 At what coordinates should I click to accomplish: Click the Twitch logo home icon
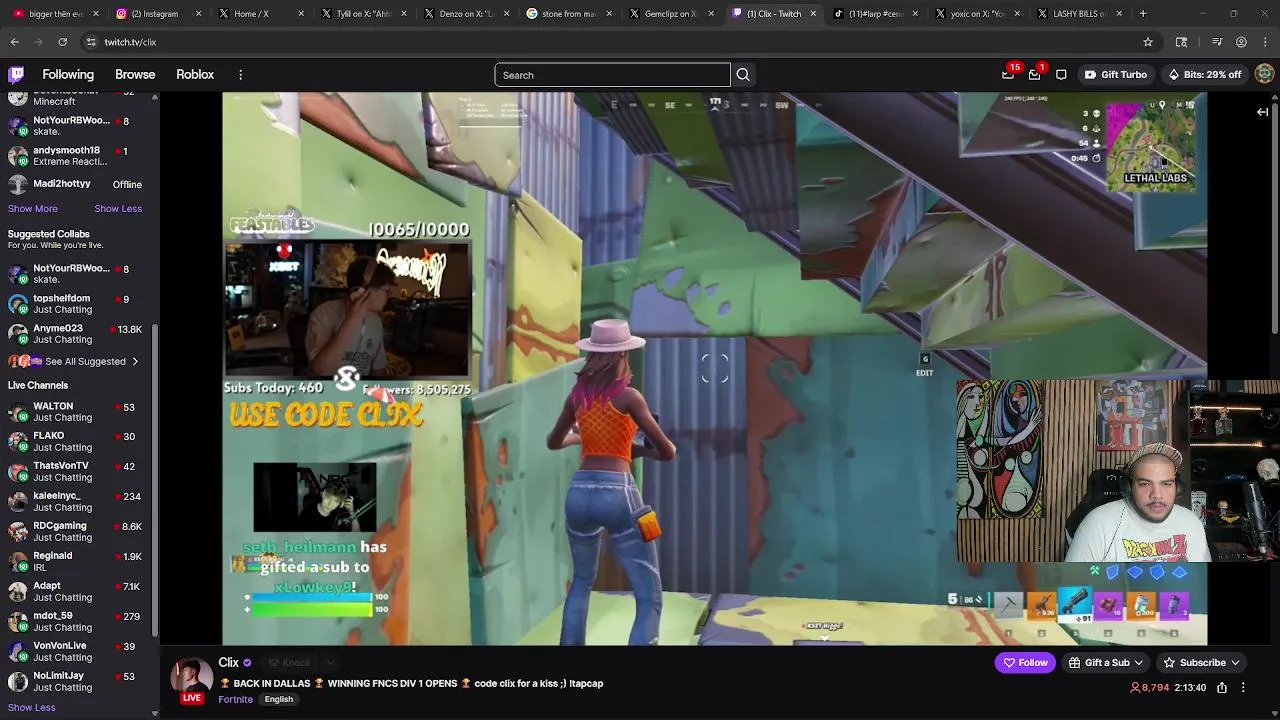tap(16, 75)
